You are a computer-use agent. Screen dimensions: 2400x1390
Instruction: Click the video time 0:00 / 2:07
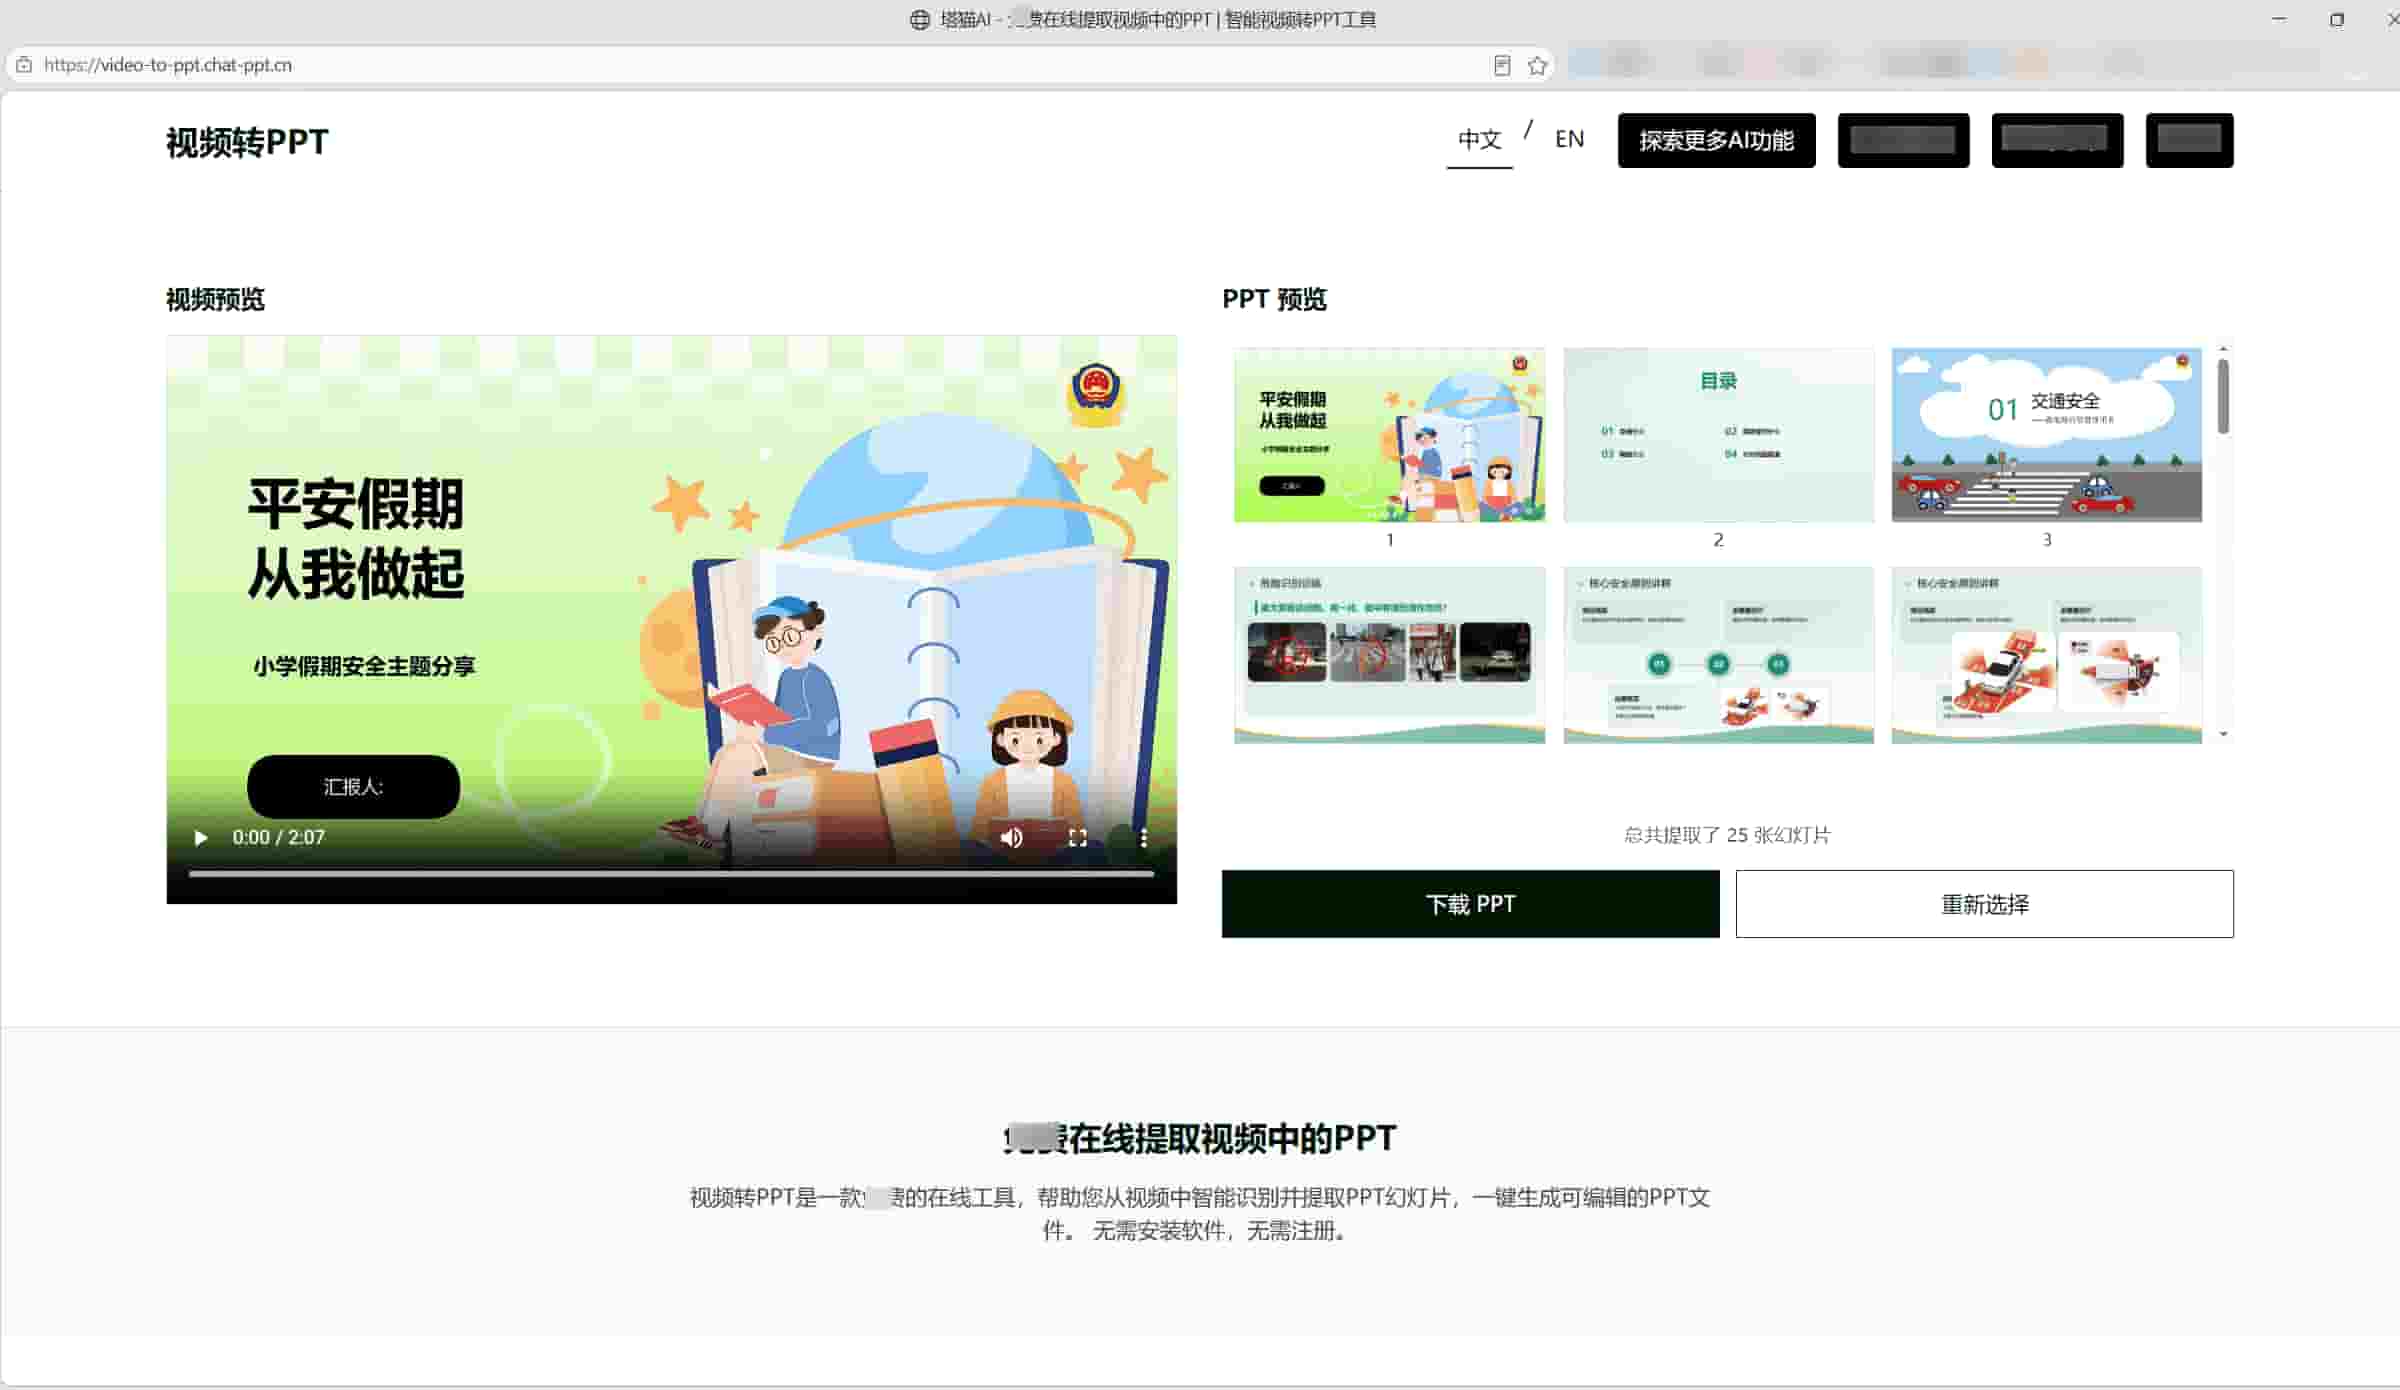(x=278, y=838)
